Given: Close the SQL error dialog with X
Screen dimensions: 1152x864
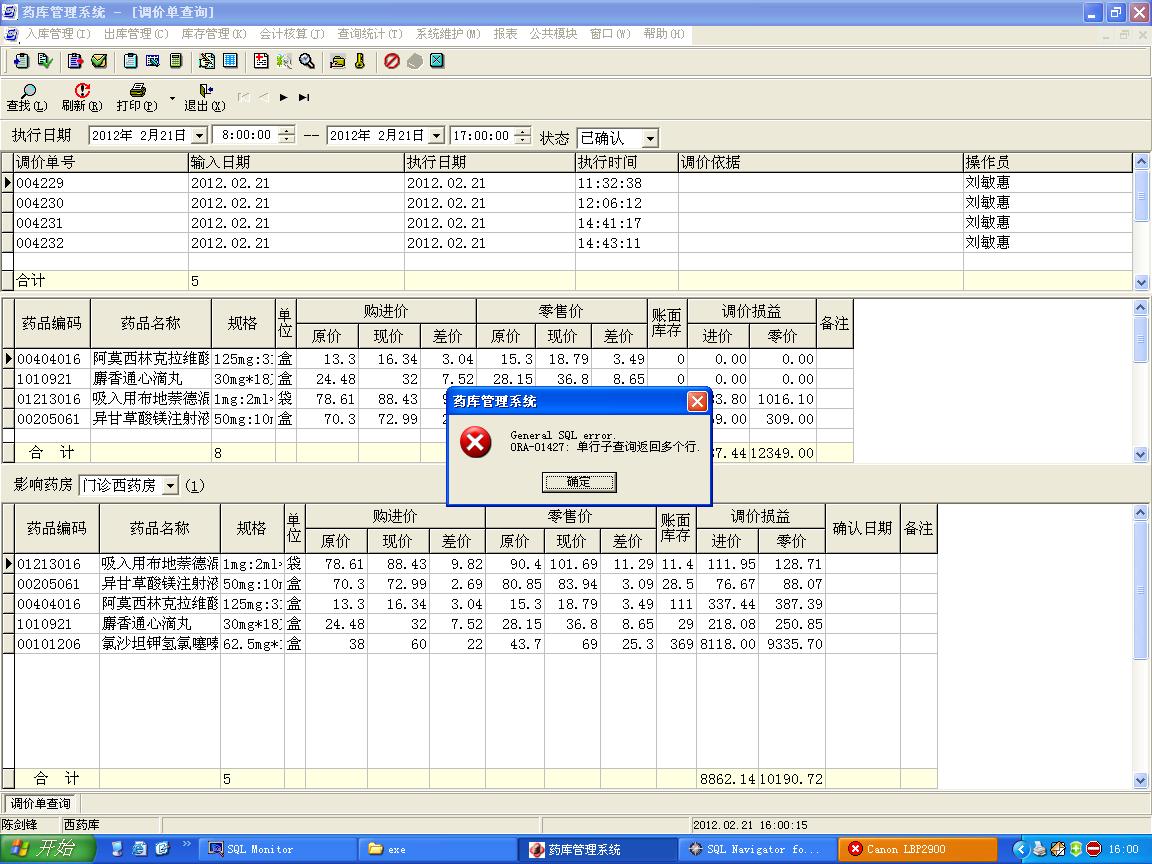Looking at the screenshot, I should [x=697, y=401].
